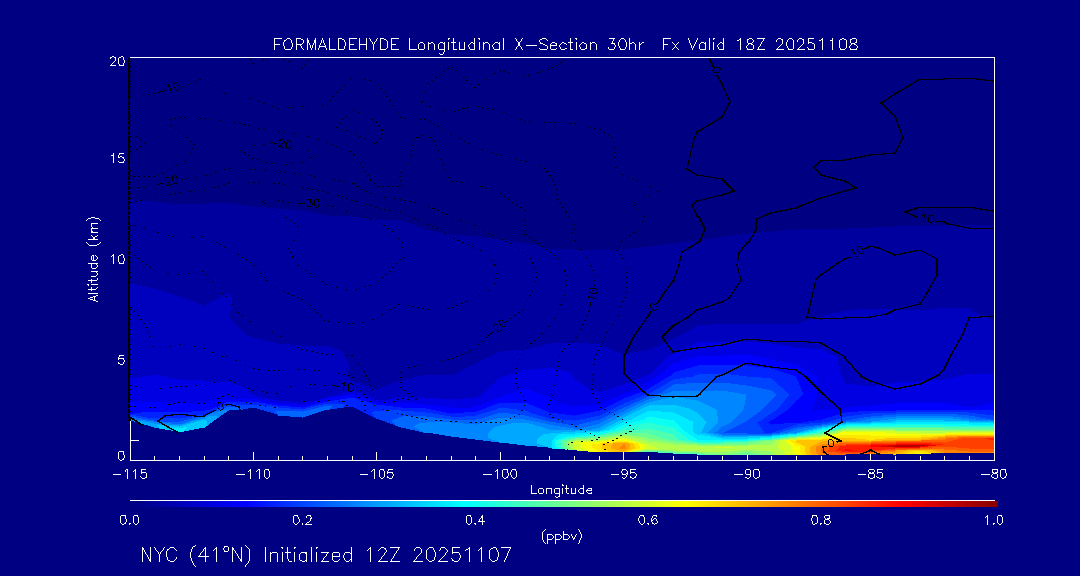Click the "(ppbv)" units label

pos(561,537)
